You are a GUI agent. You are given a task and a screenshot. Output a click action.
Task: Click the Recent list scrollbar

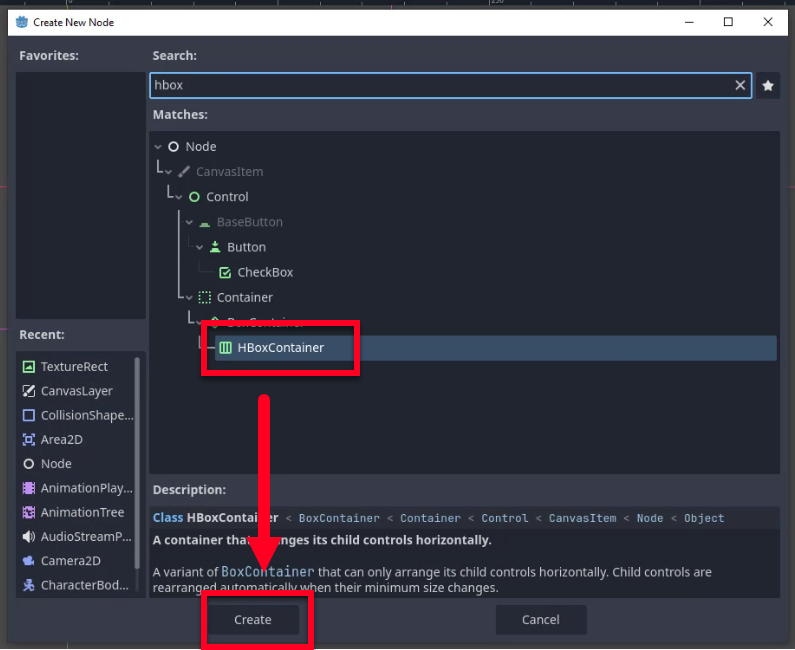tap(137, 462)
